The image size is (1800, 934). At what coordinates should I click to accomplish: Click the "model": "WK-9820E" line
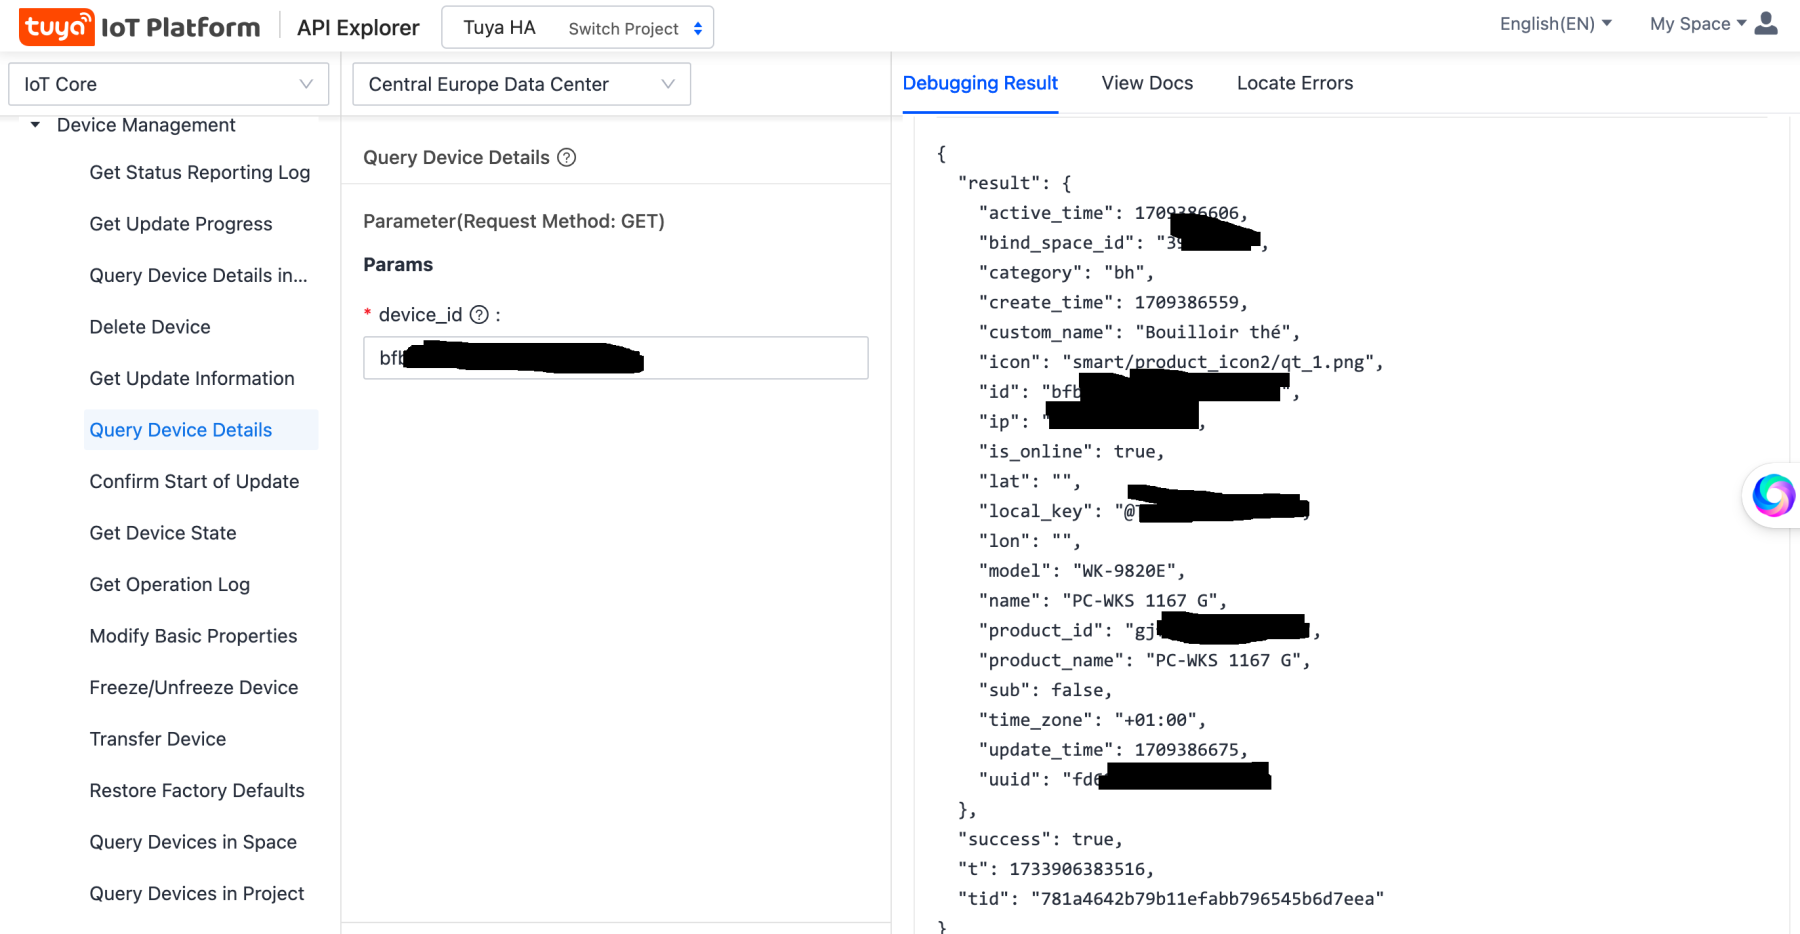click(1082, 571)
